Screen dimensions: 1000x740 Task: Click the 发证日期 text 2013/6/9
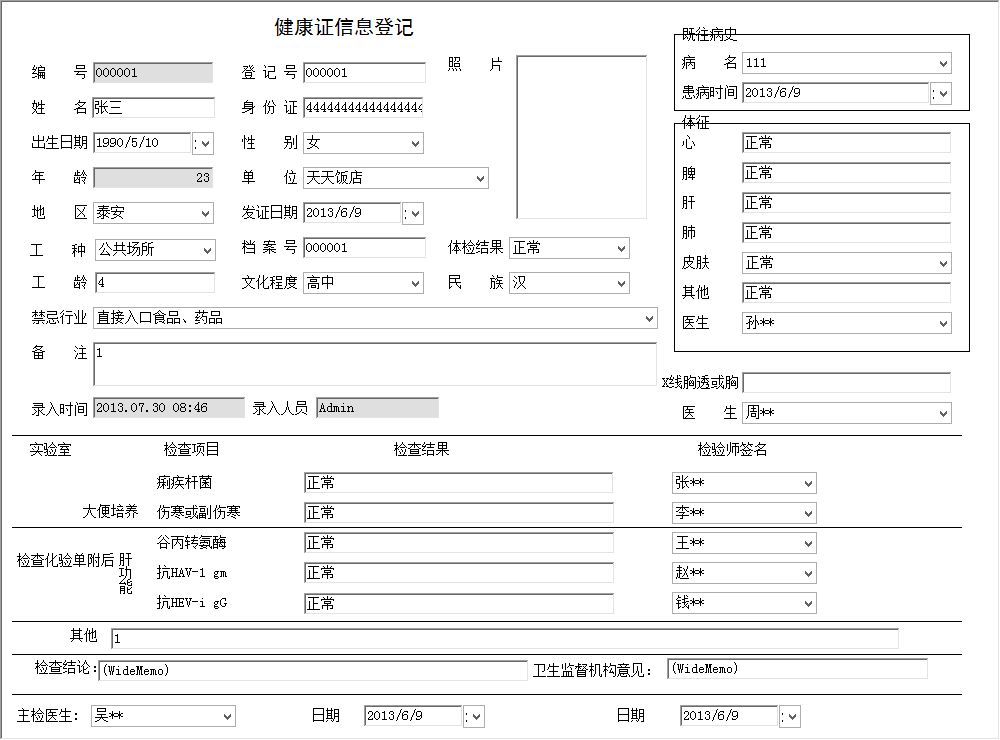click(334, 212)
